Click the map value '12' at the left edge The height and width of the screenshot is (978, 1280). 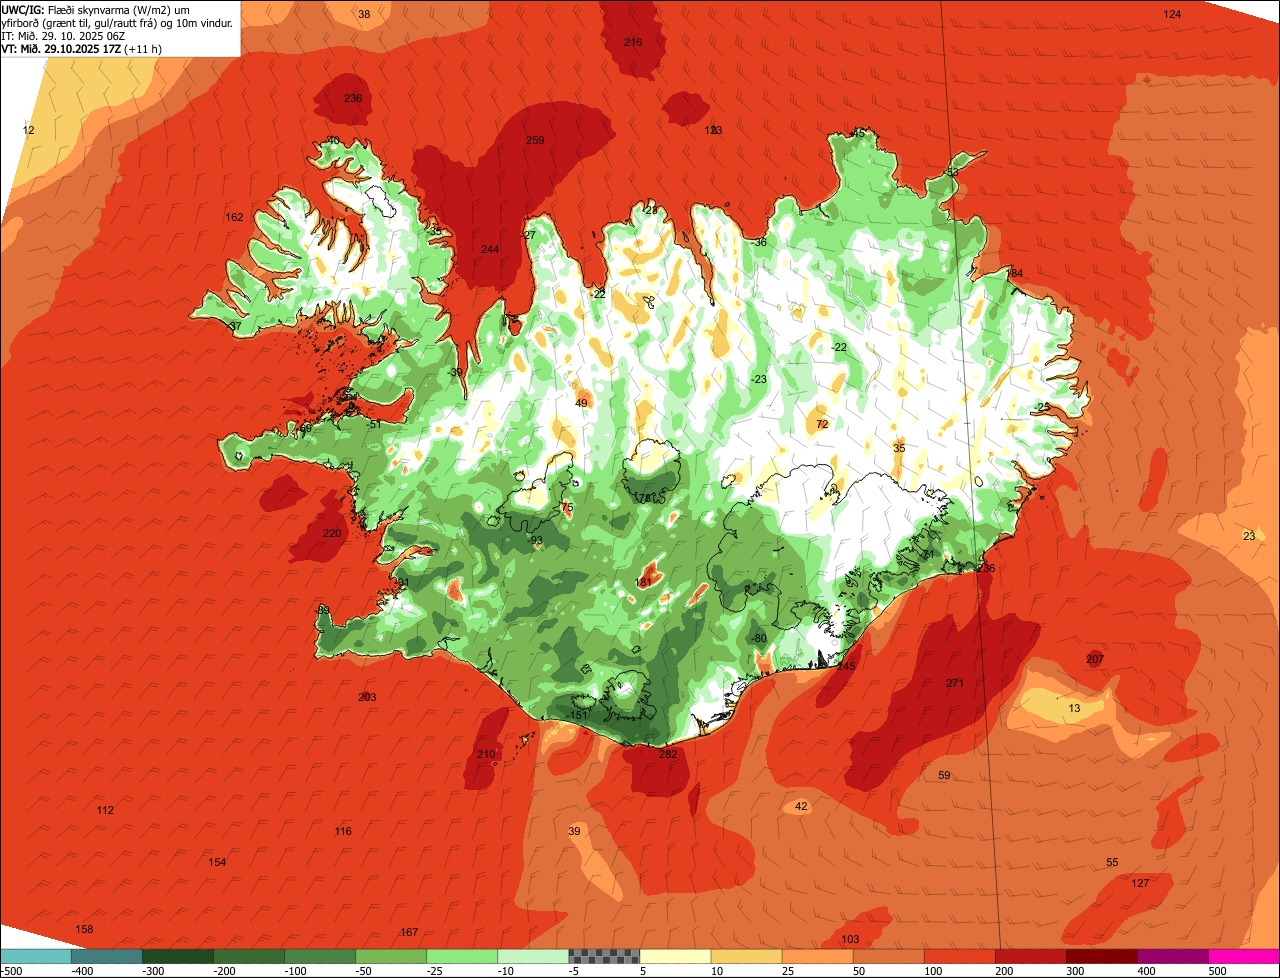click(28, 131)
